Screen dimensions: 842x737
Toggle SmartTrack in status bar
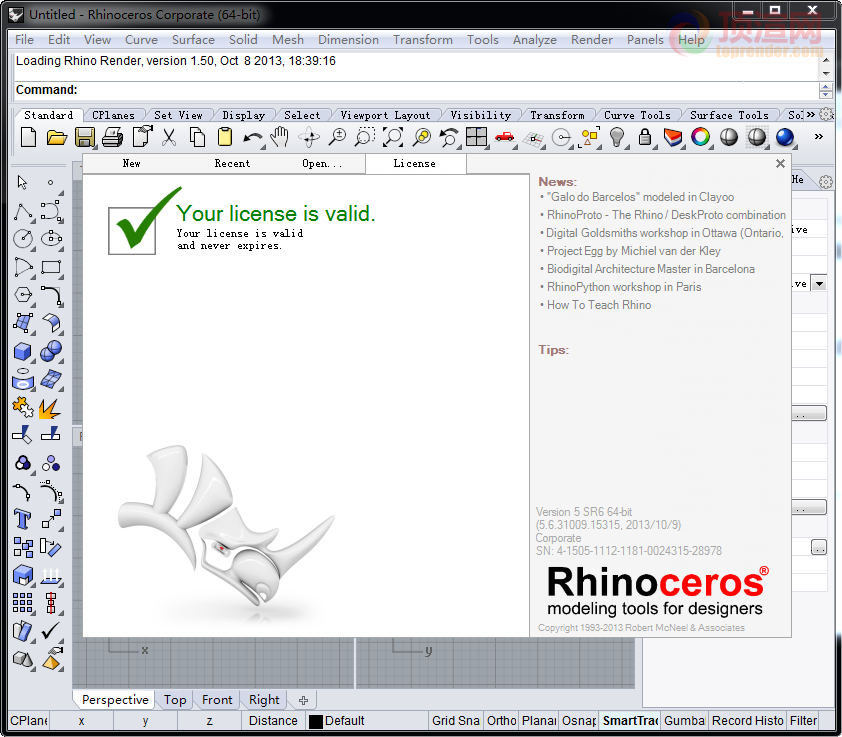[630, 720]
